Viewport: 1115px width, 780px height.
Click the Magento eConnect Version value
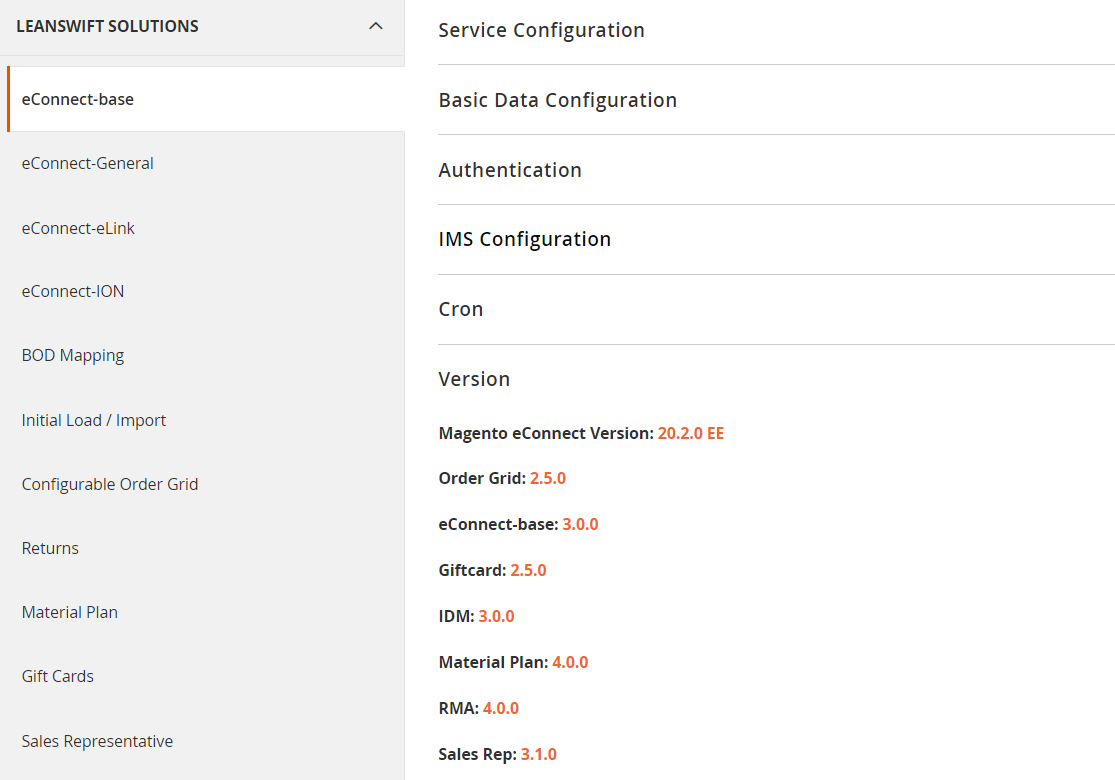(690, 433)
